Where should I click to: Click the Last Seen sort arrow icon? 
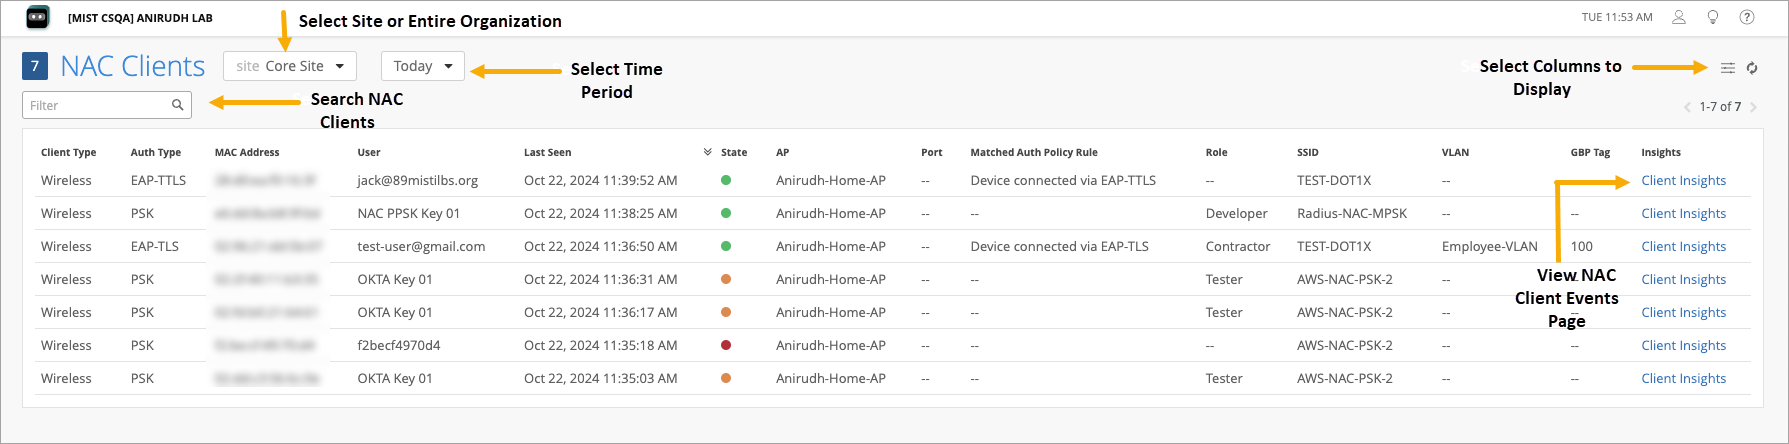[707, 152]
